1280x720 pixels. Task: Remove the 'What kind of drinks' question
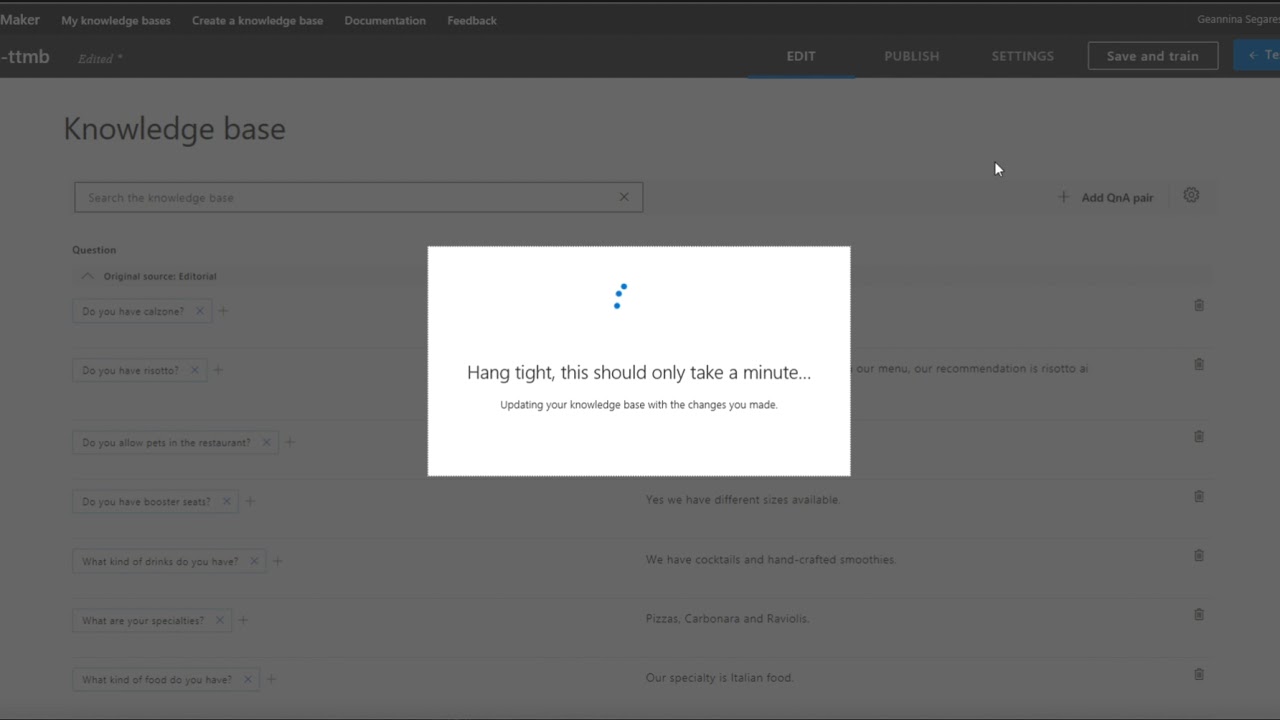point(254,561)
